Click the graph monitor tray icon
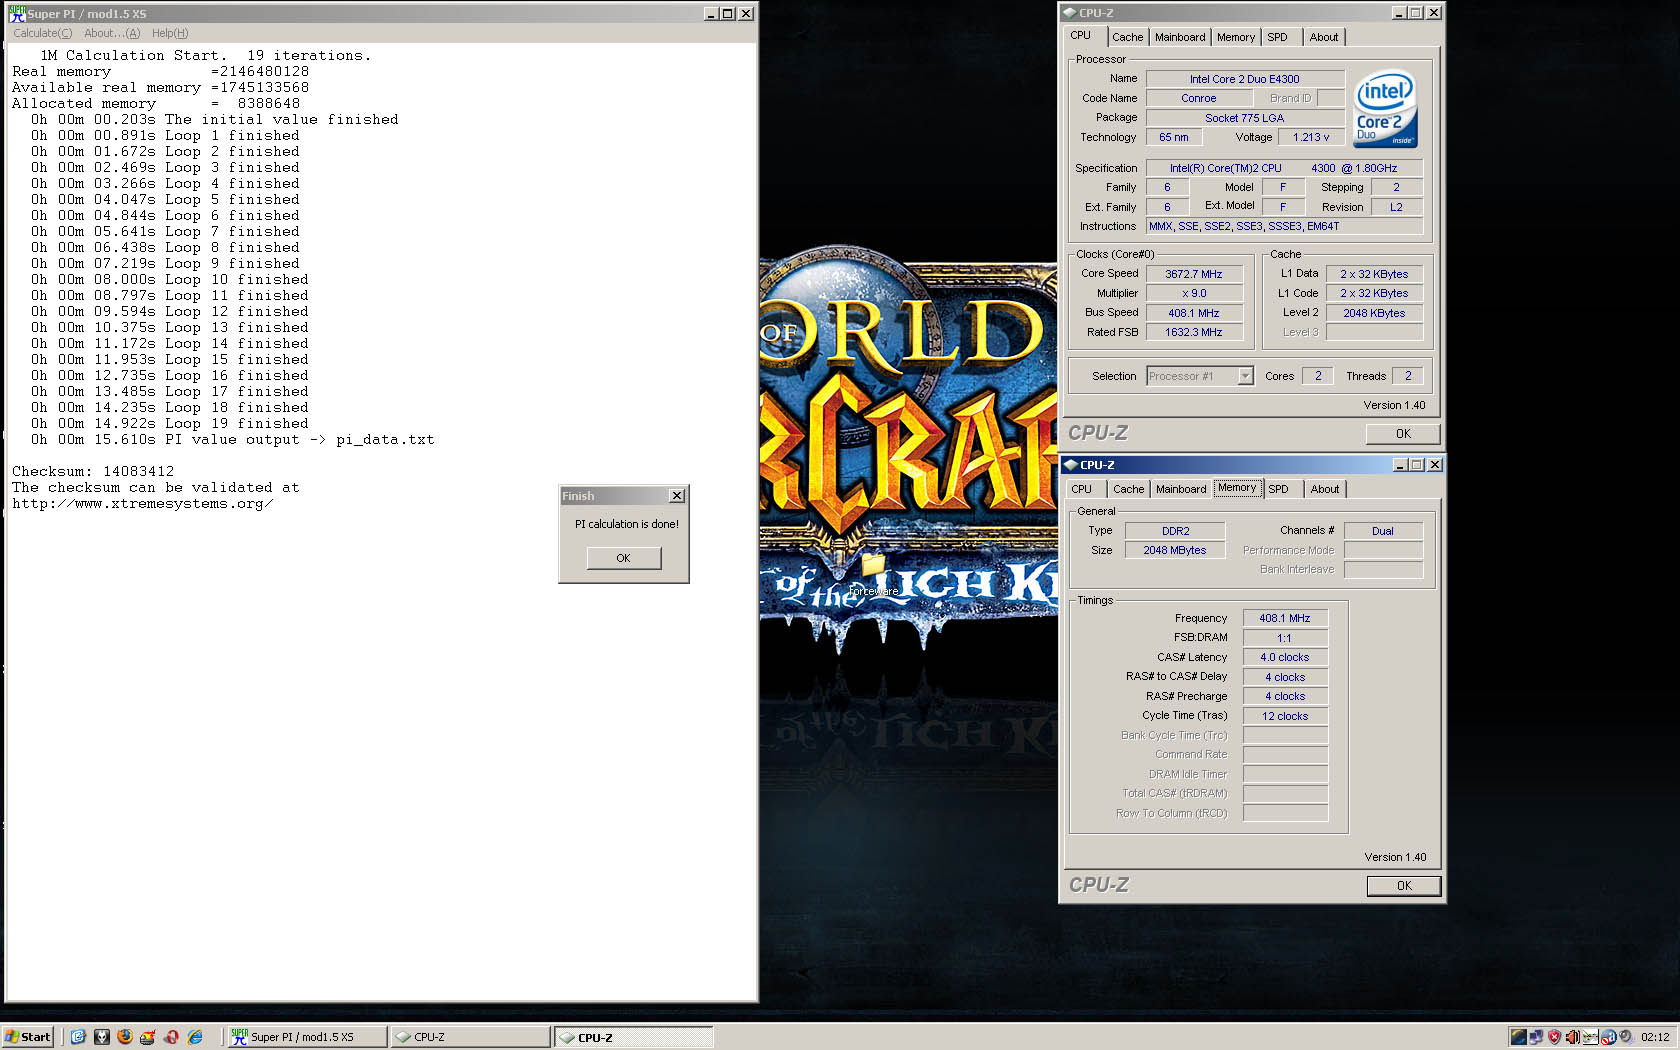The height and width of the screenshot is (1050, 1680). point(1590,1037)
